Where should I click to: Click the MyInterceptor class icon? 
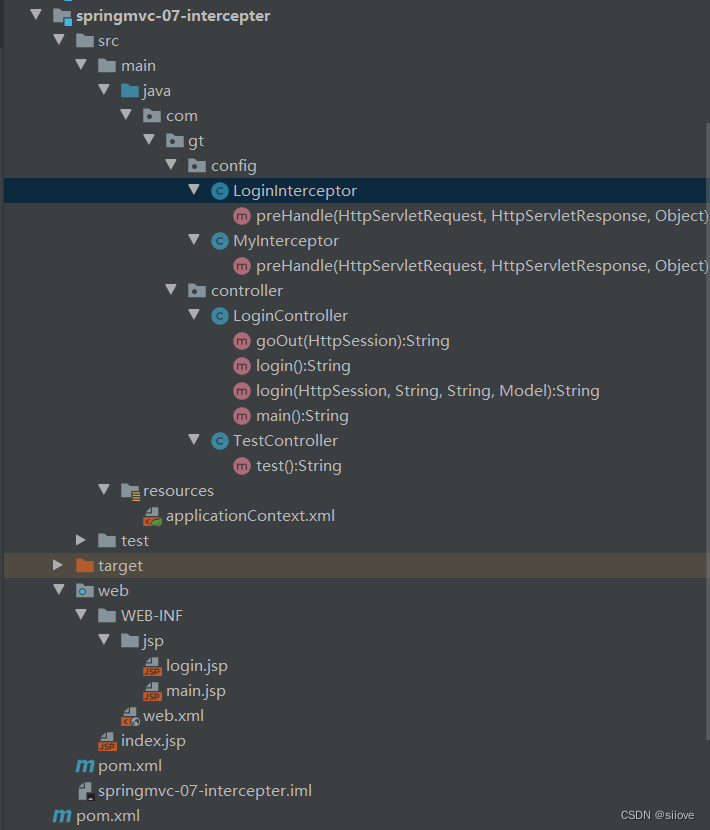tap(220, 241)
